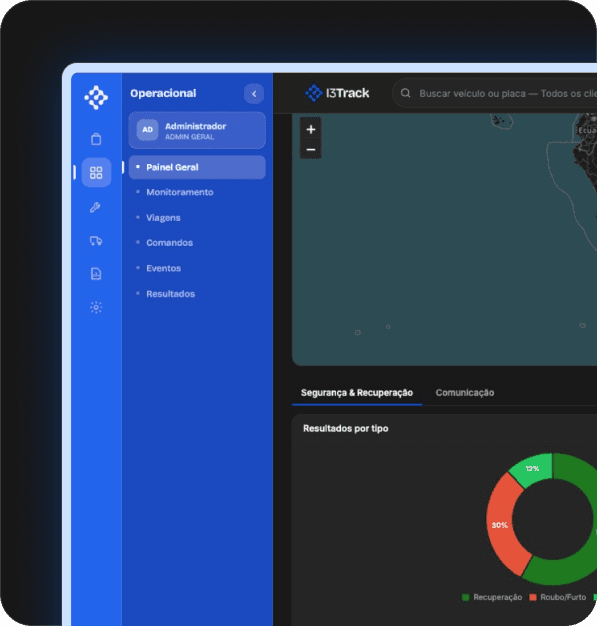This screenshot has width=597, height=626.
Task: Open Eventos menu item
Action: pyautogui.click(x=163, y=268)
